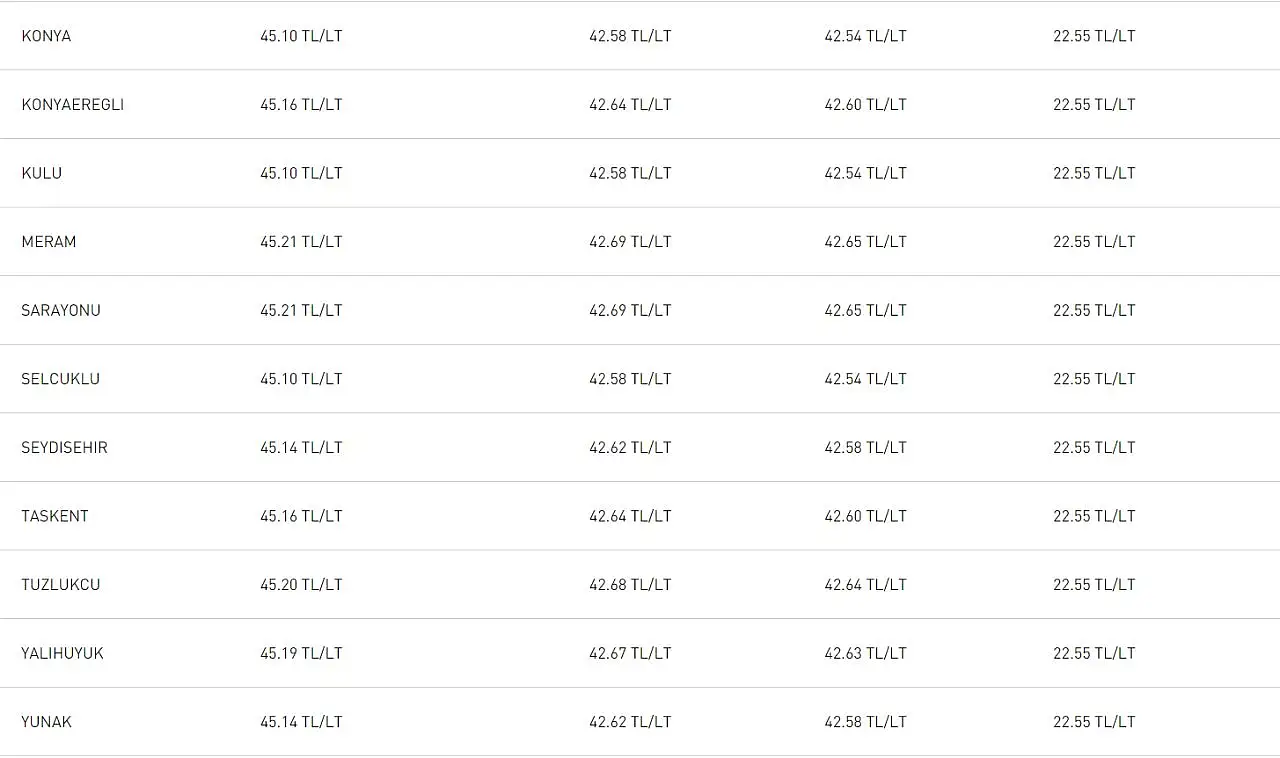This screenshot has height=758, width=1280.
Task: Click the SEYDISEHIR district name
Action: coord(64,448)
